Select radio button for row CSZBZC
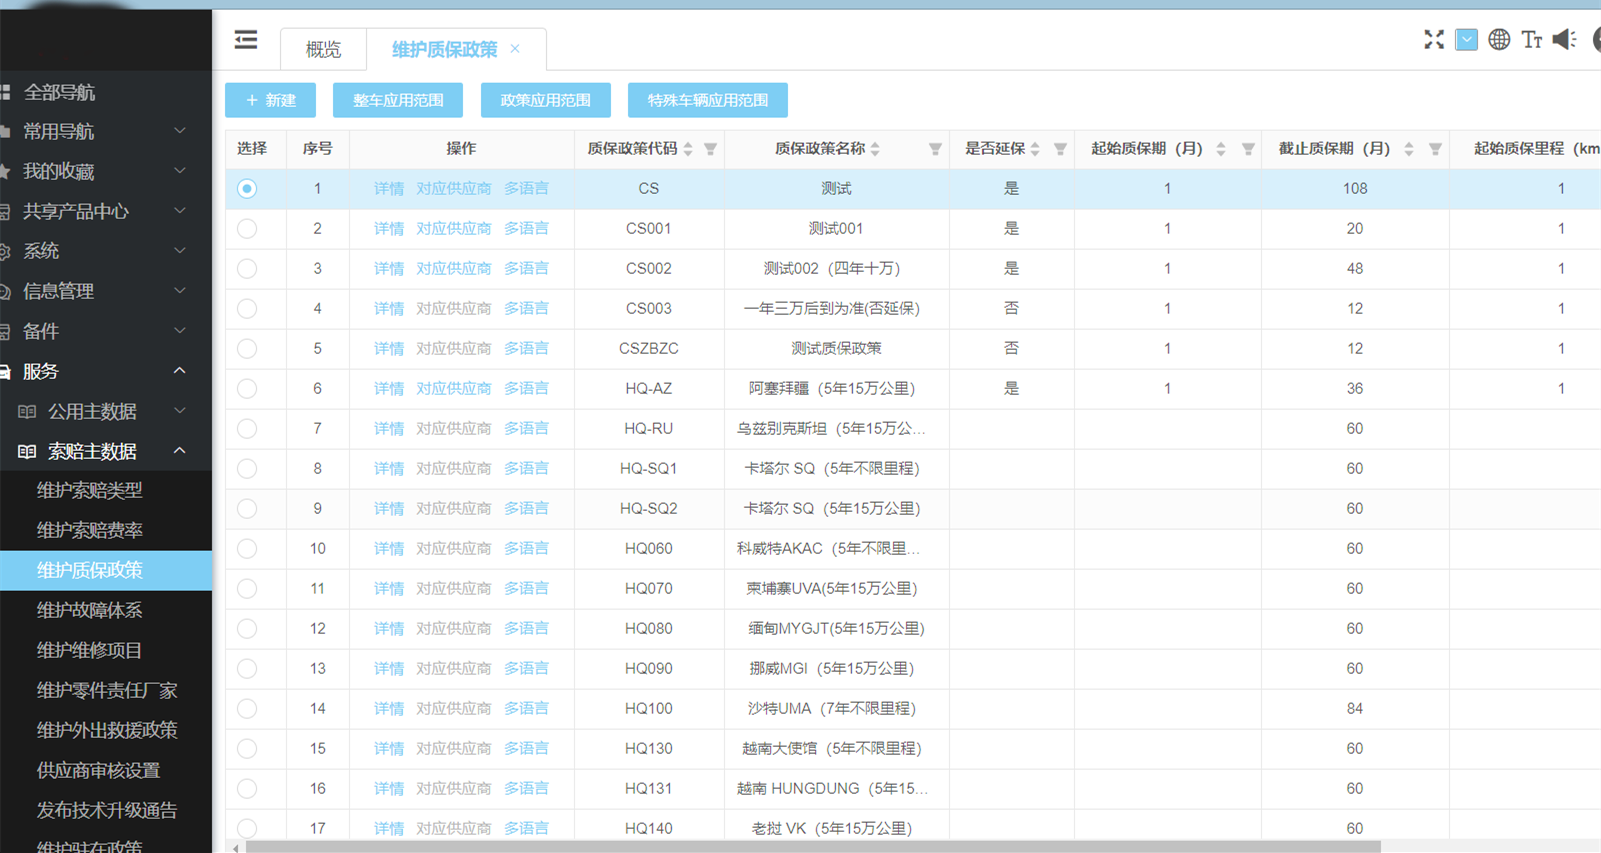This screenshot has width=1601, height=853. click(247, 348)
